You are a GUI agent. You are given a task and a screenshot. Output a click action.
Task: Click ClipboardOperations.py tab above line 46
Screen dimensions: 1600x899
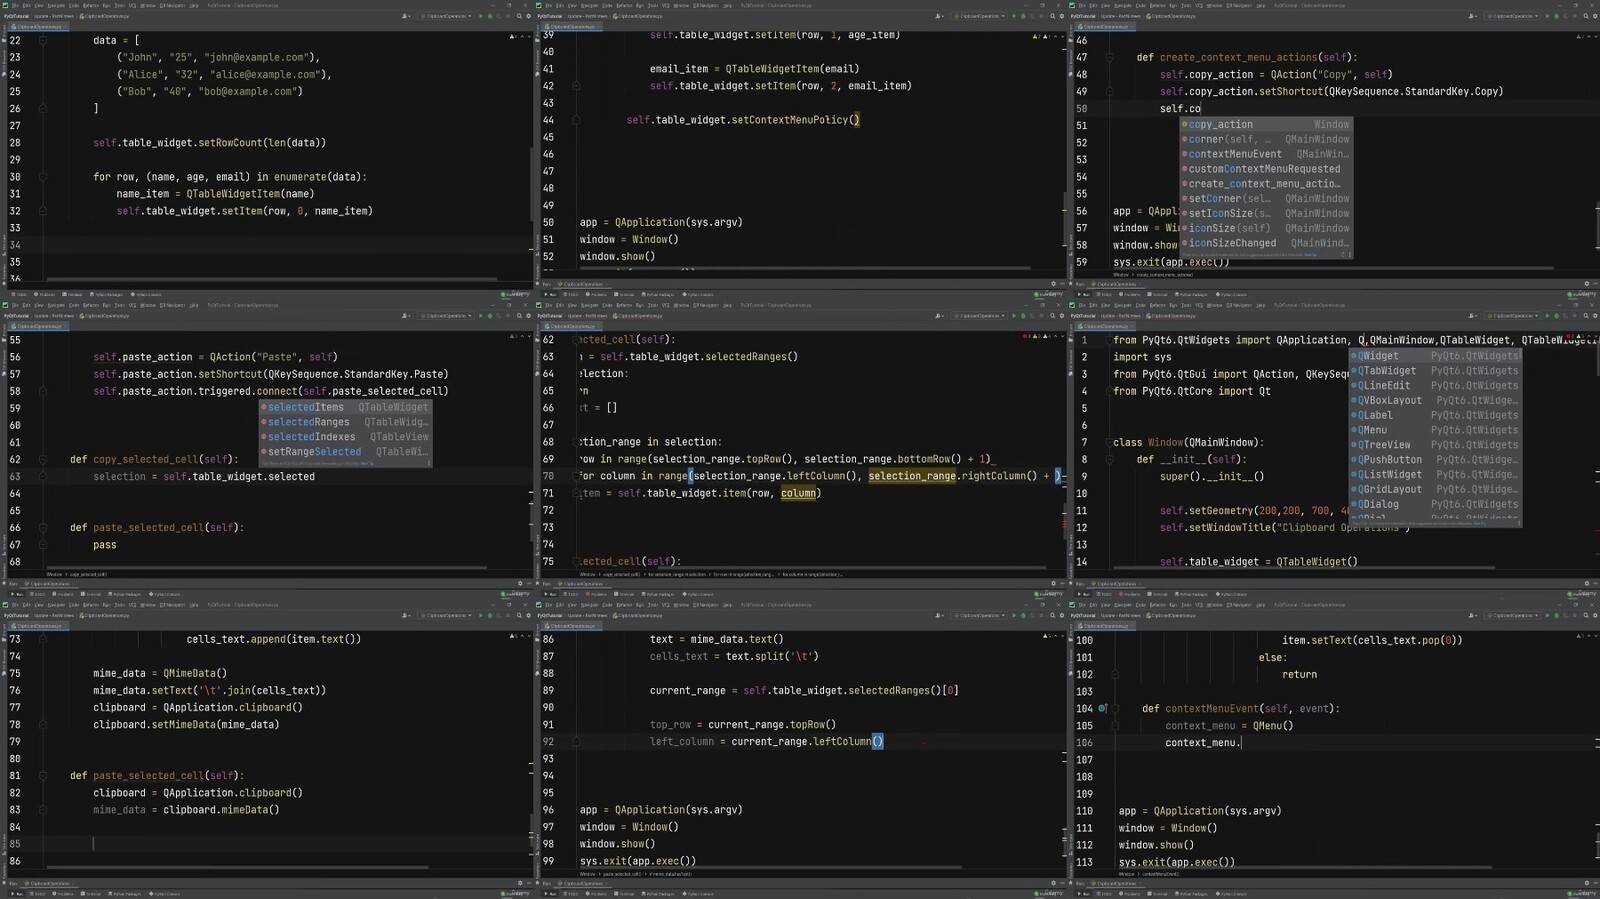pos(1104,26)
